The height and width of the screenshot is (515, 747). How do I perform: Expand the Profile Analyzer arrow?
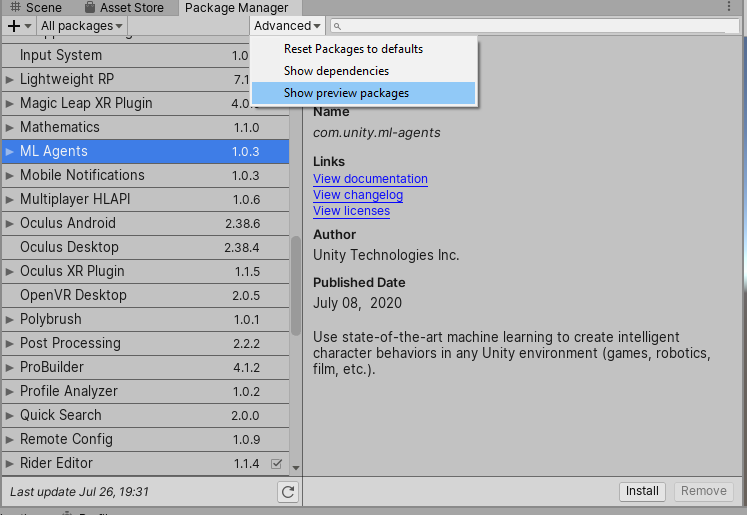tap(10, 392)
